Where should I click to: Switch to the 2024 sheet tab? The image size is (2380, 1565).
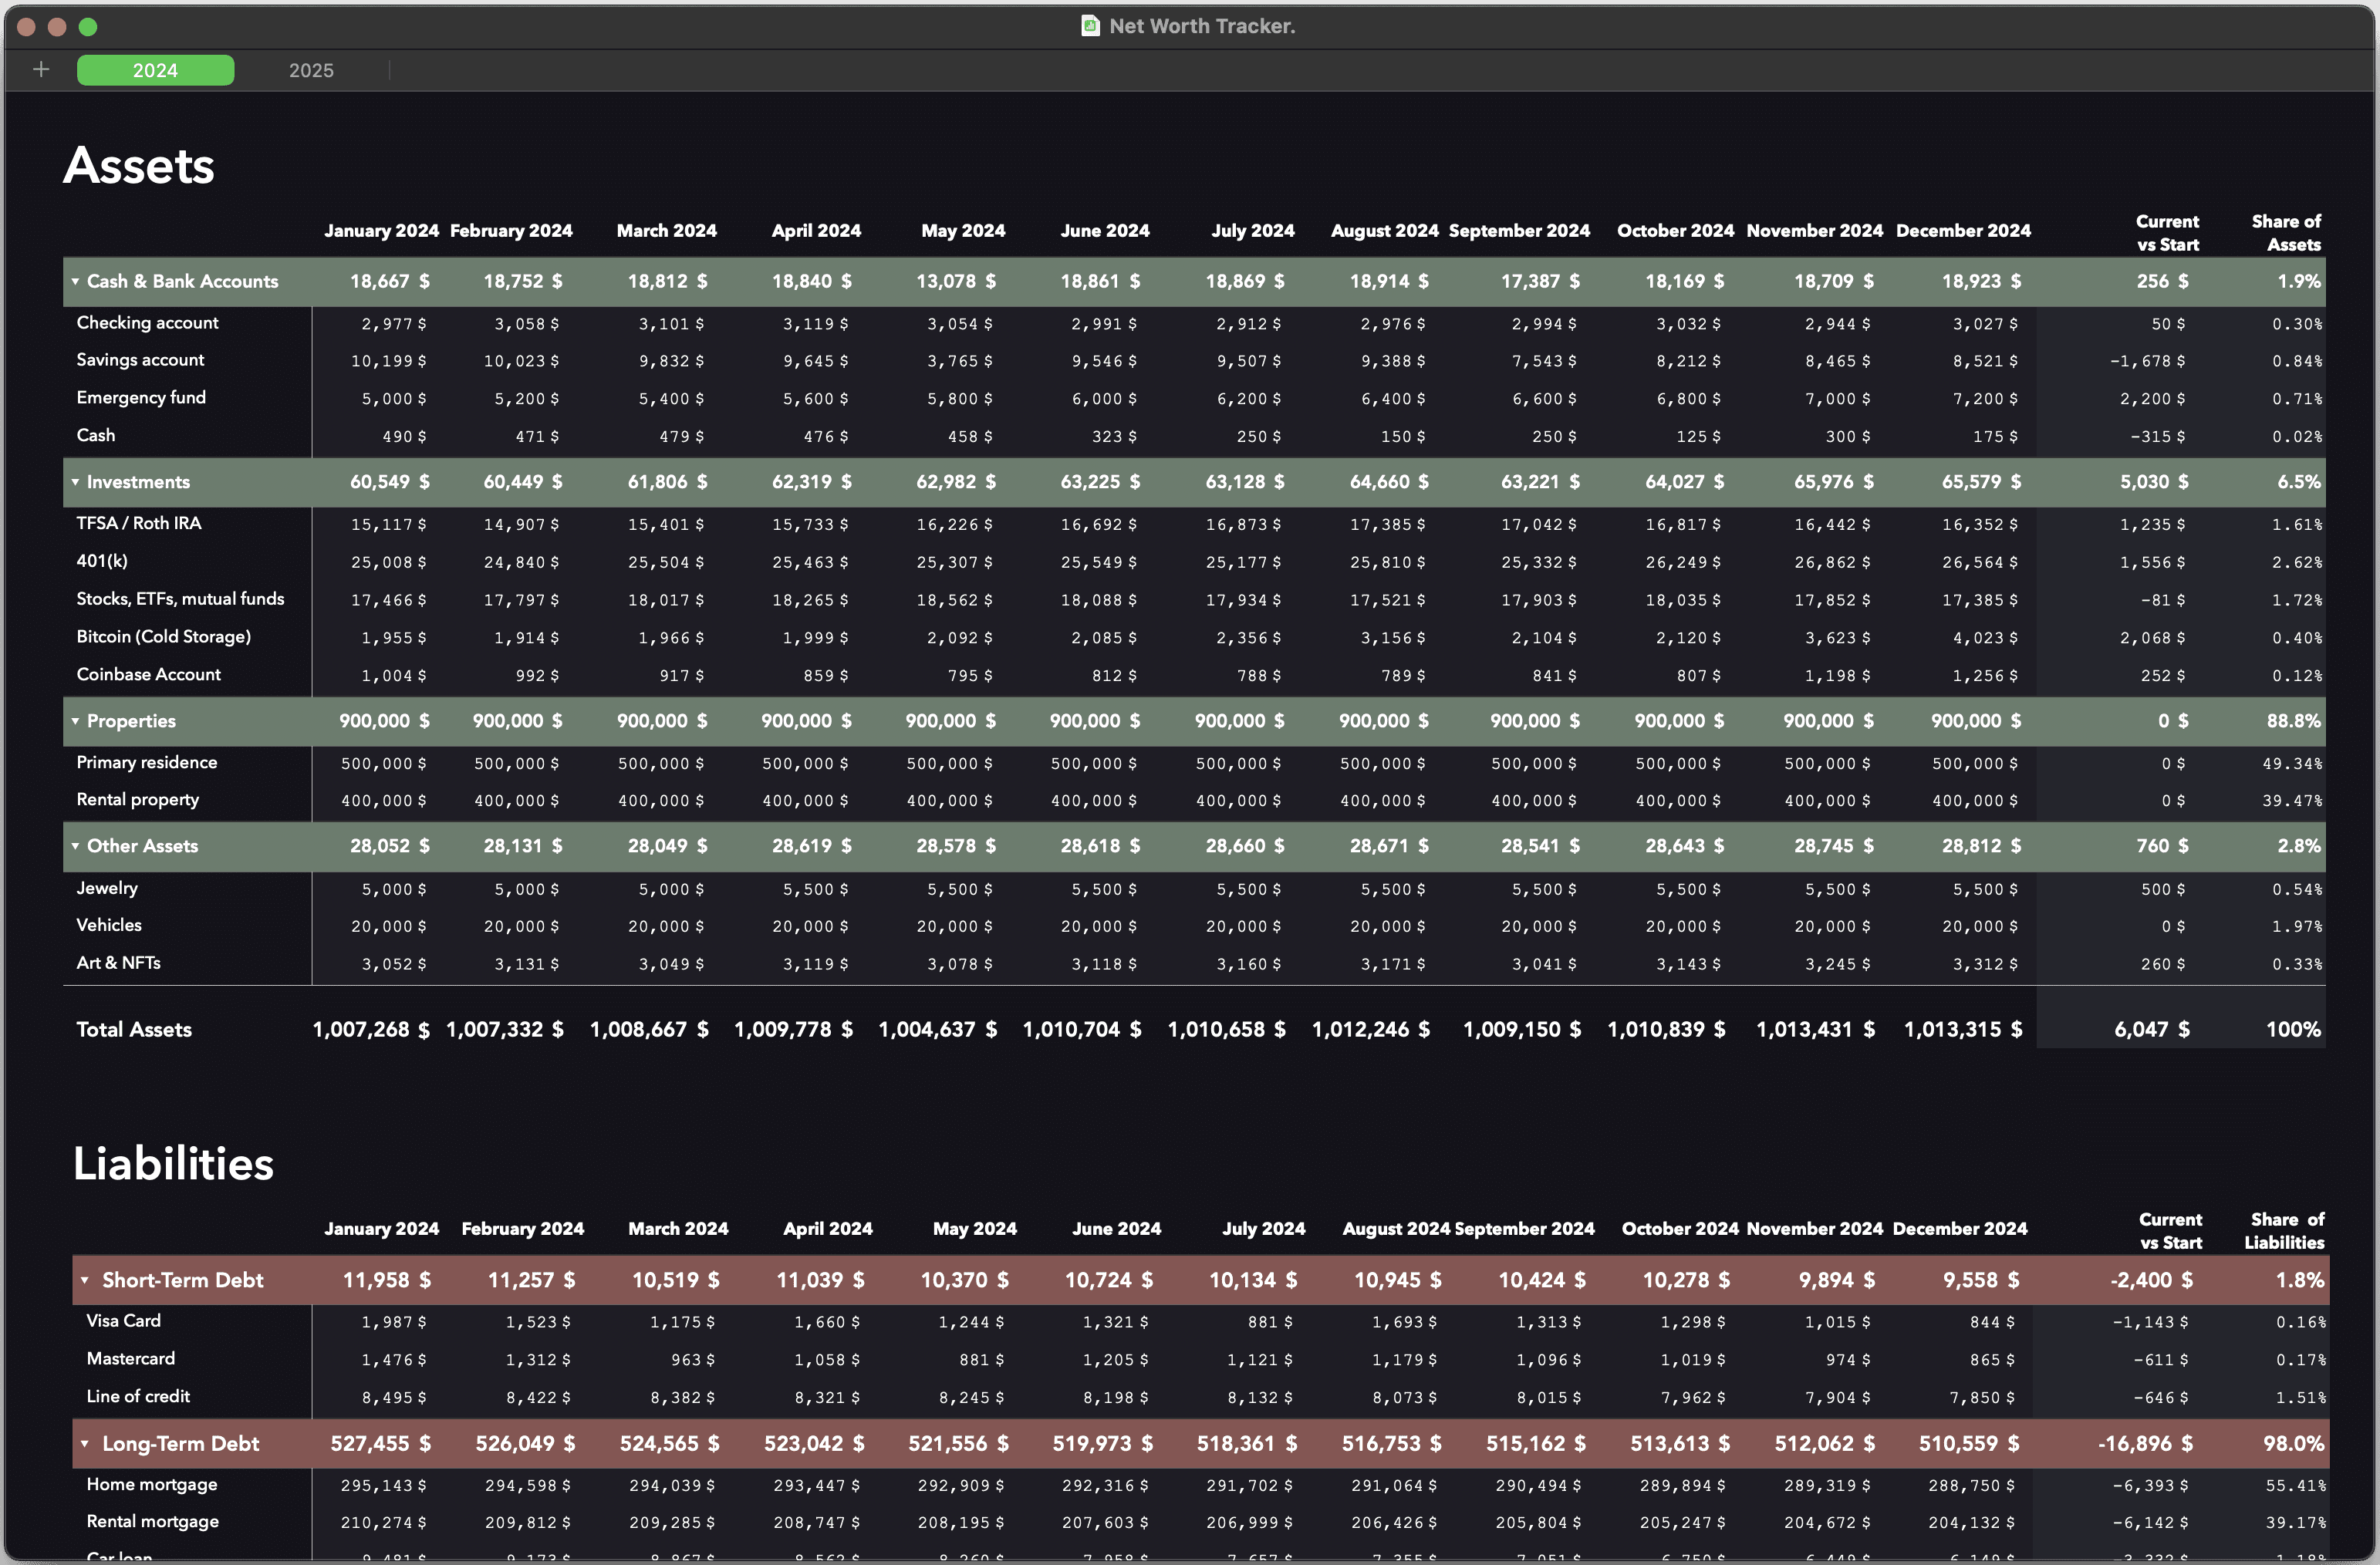point(155,70)
